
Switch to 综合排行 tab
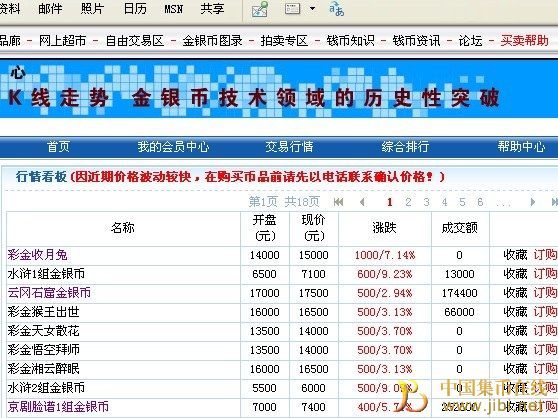tap(405, 147)
